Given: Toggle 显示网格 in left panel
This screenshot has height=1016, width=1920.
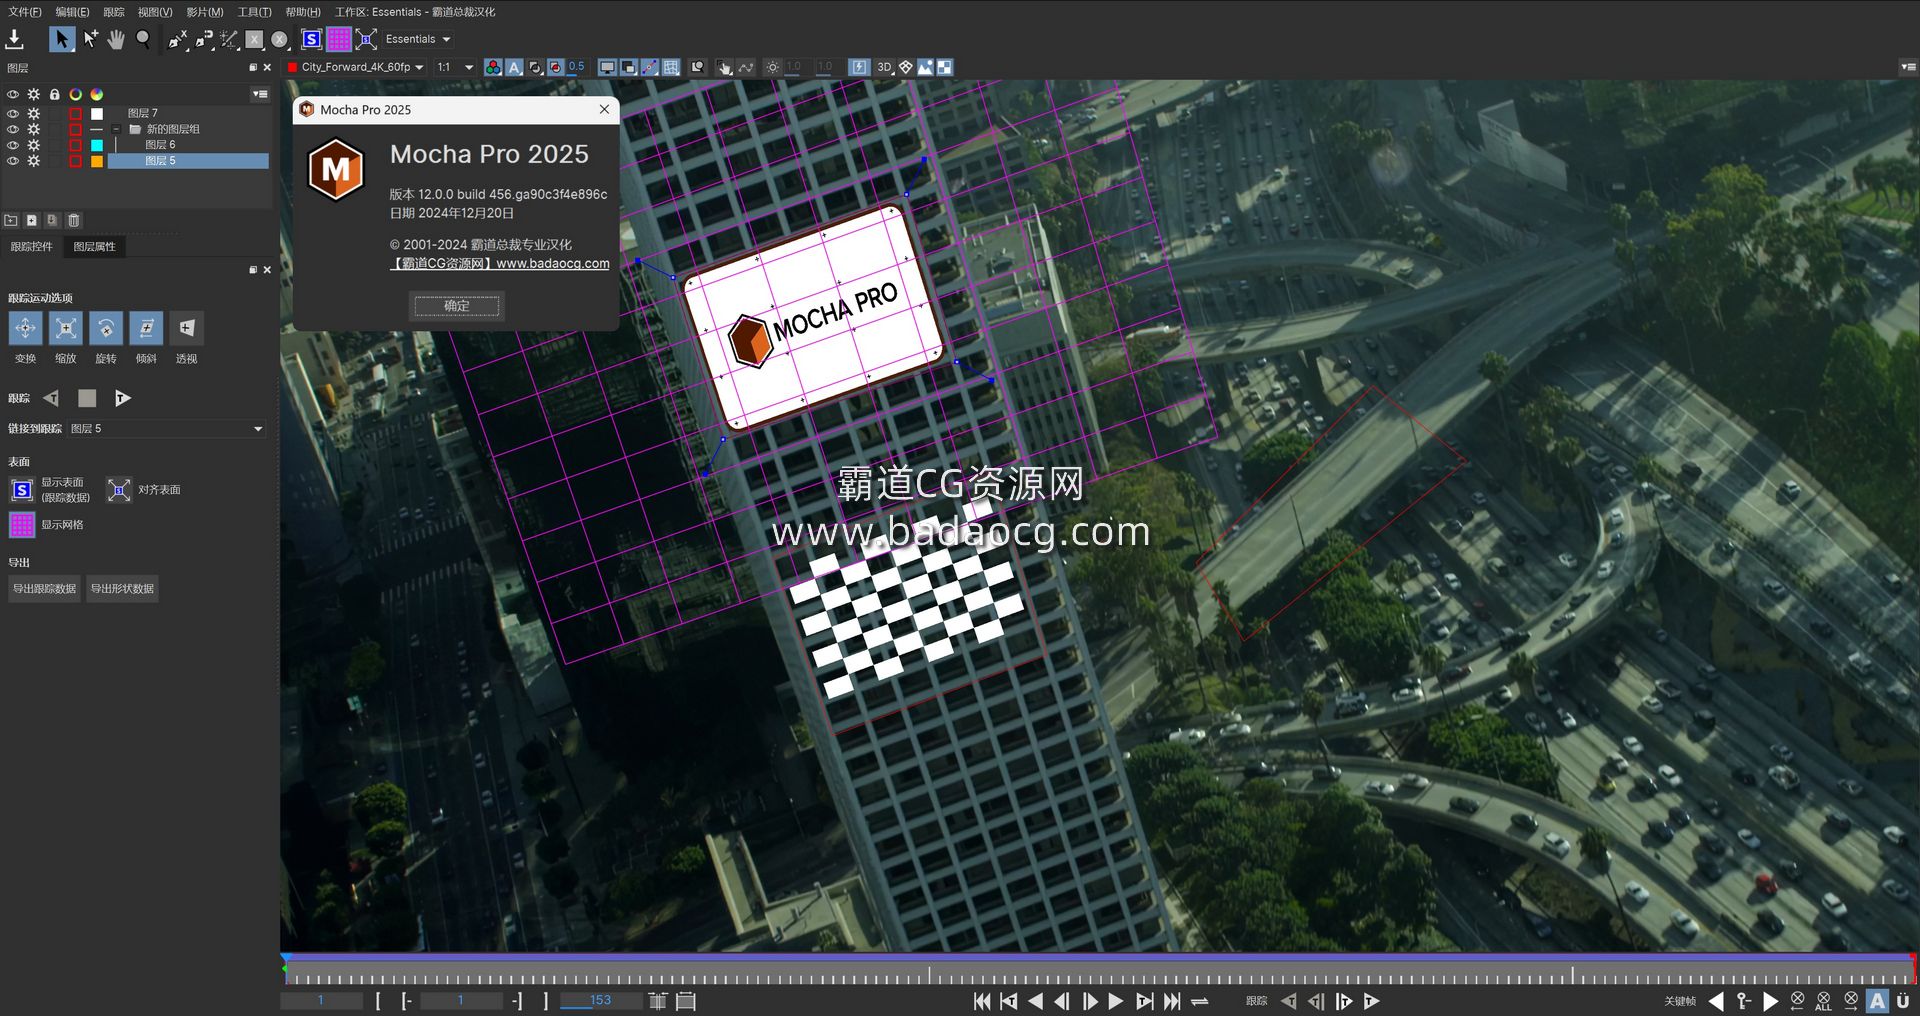Looking at the screenshot, I should 21,525.
